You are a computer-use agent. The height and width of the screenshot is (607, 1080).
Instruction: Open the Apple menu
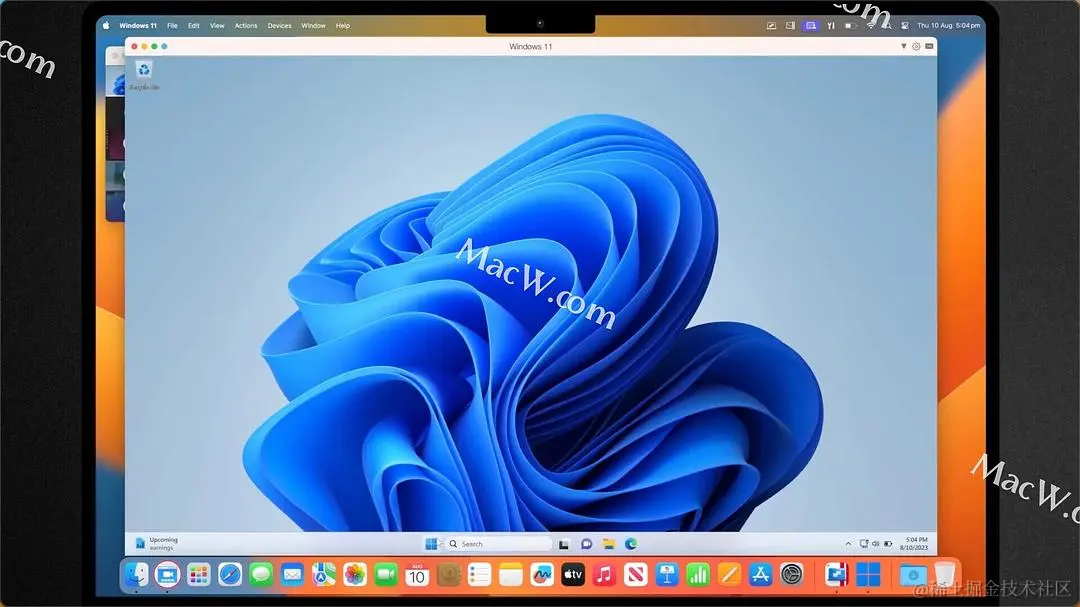coord(106,25)
